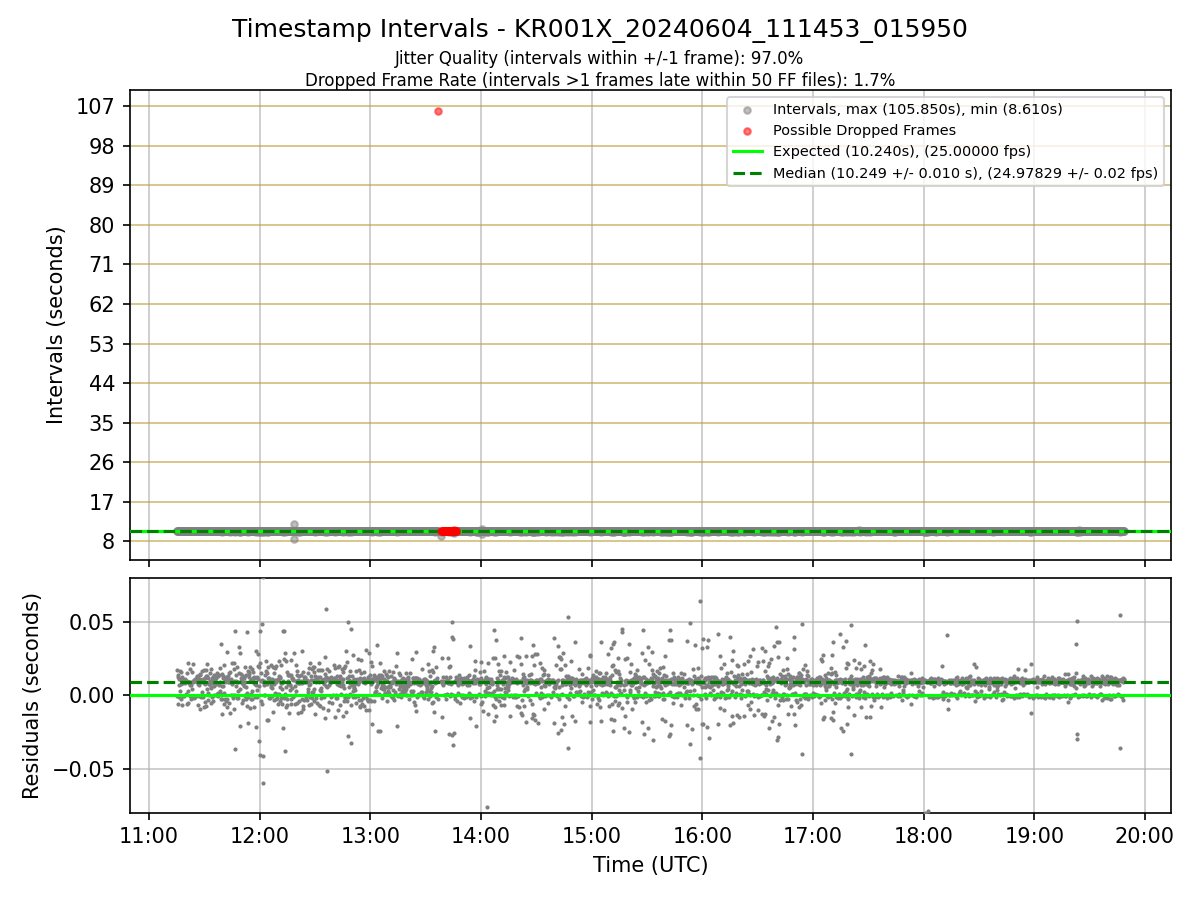1200x900 pixels.
Task: Click the 'Intervals (seconds)' y-axis label
Action: (x=56, y=325)
